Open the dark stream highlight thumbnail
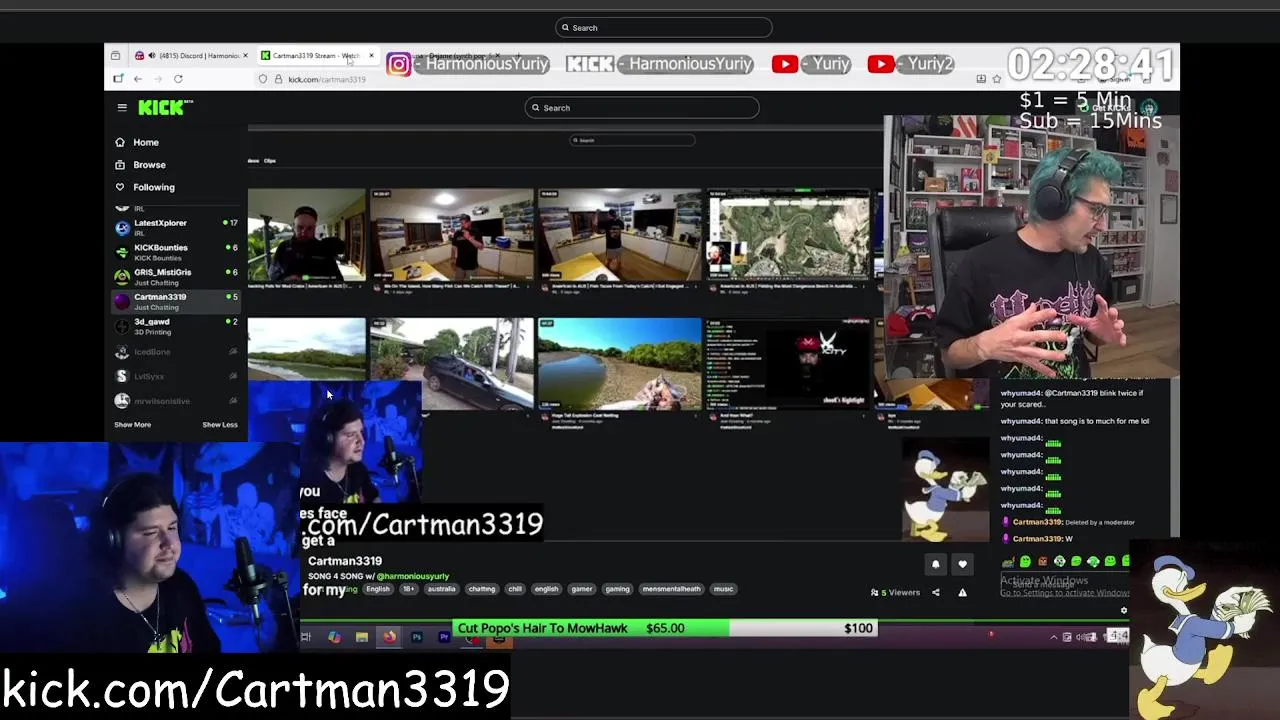Viewport: 1280px width, 720px height. coord(790,364)
